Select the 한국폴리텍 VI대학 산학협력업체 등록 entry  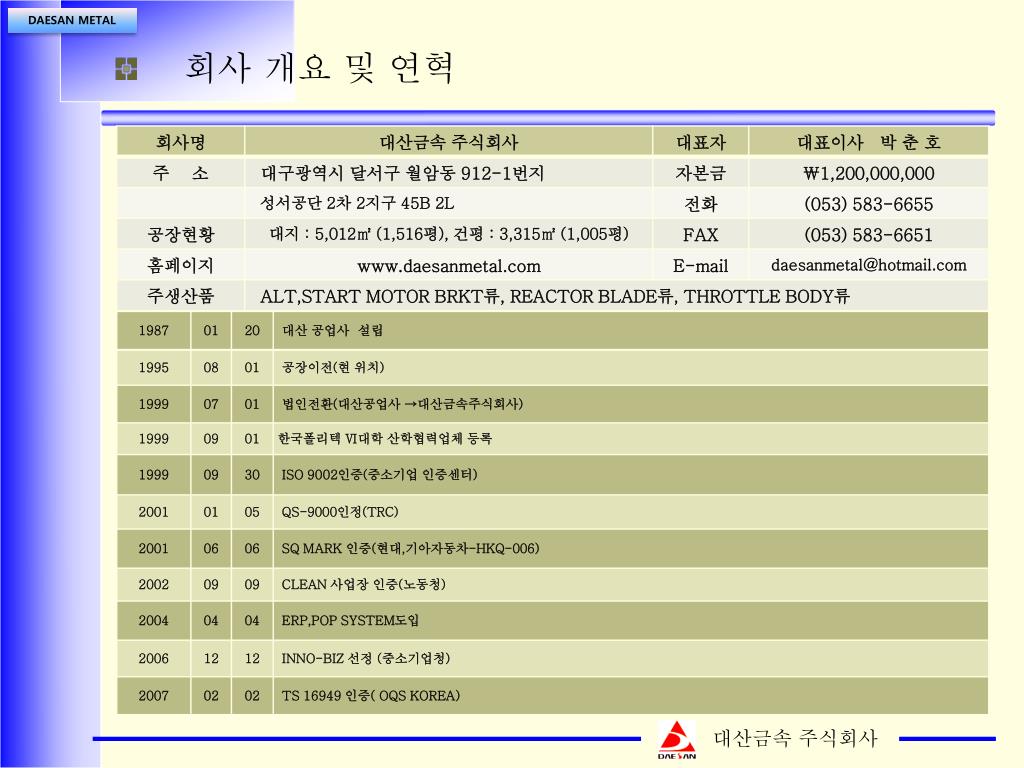click(x=385, y=438)
